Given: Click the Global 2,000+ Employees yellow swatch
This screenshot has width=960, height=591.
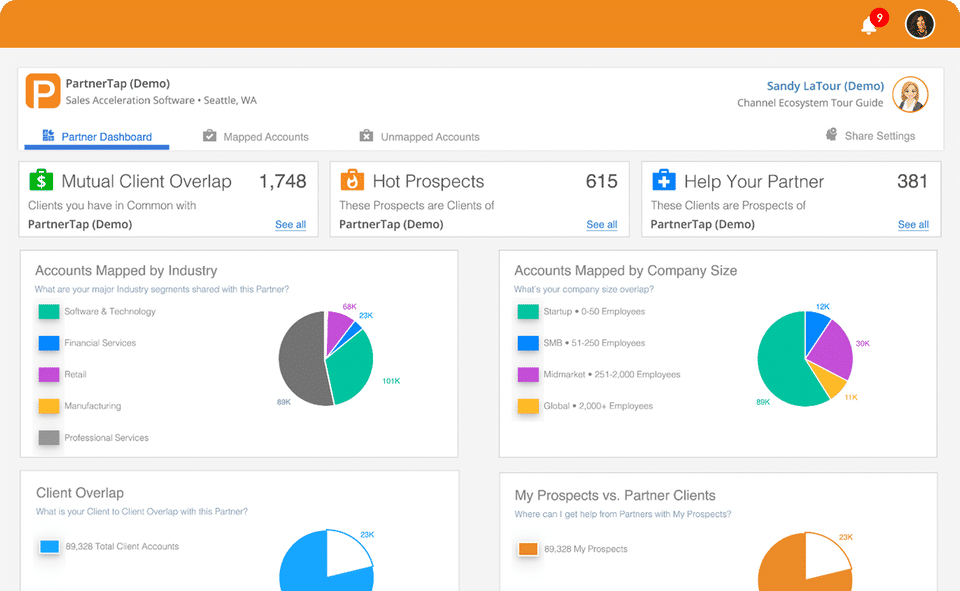Looking at the screenshot, I should [528, 406].
